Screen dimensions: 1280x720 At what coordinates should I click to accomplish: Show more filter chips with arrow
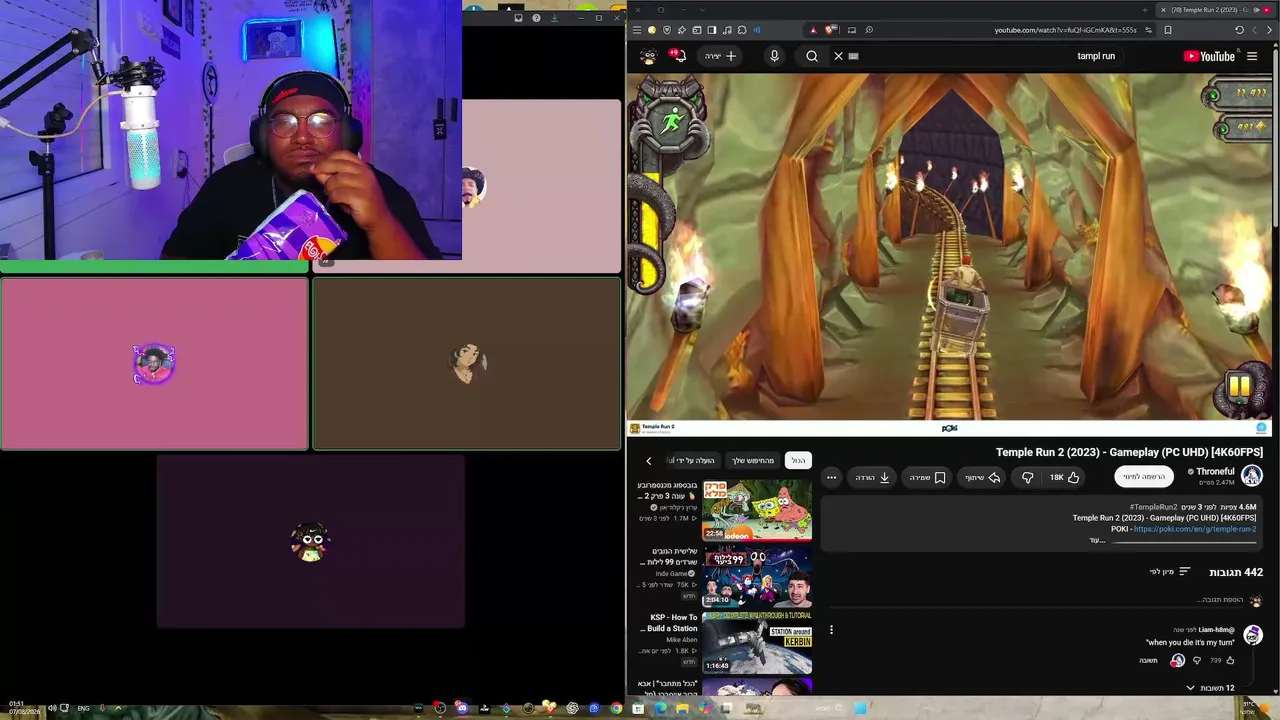pyautogui.click(x=648, y=461)
